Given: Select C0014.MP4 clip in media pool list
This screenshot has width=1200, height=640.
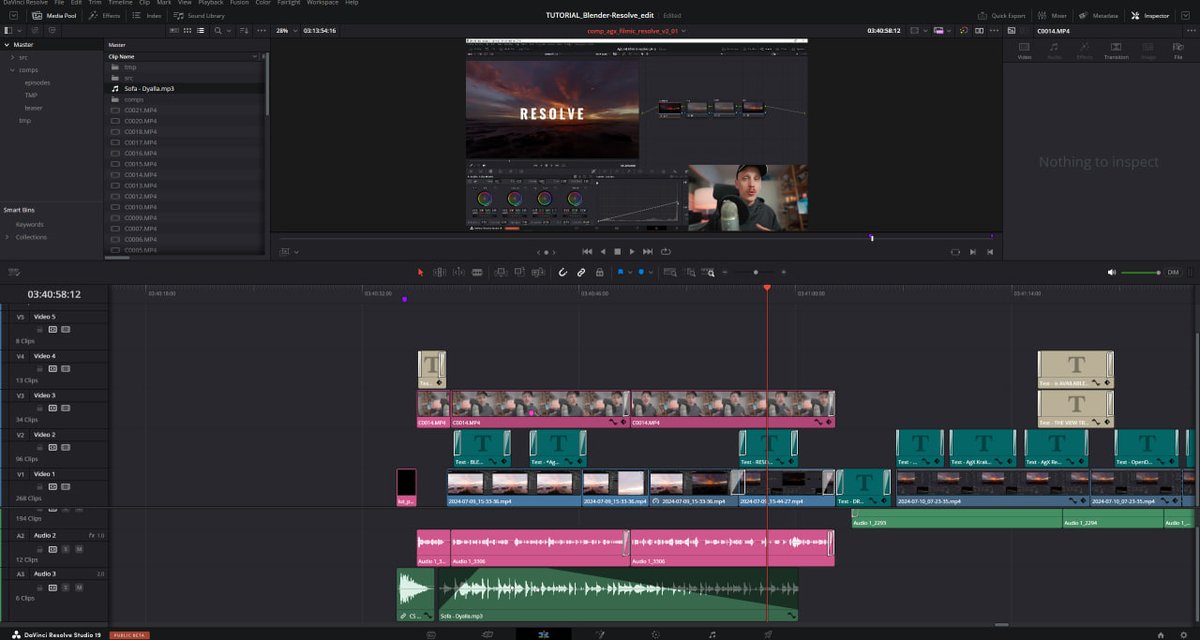Looking at the screenshot, I should (x=186, y=175).
